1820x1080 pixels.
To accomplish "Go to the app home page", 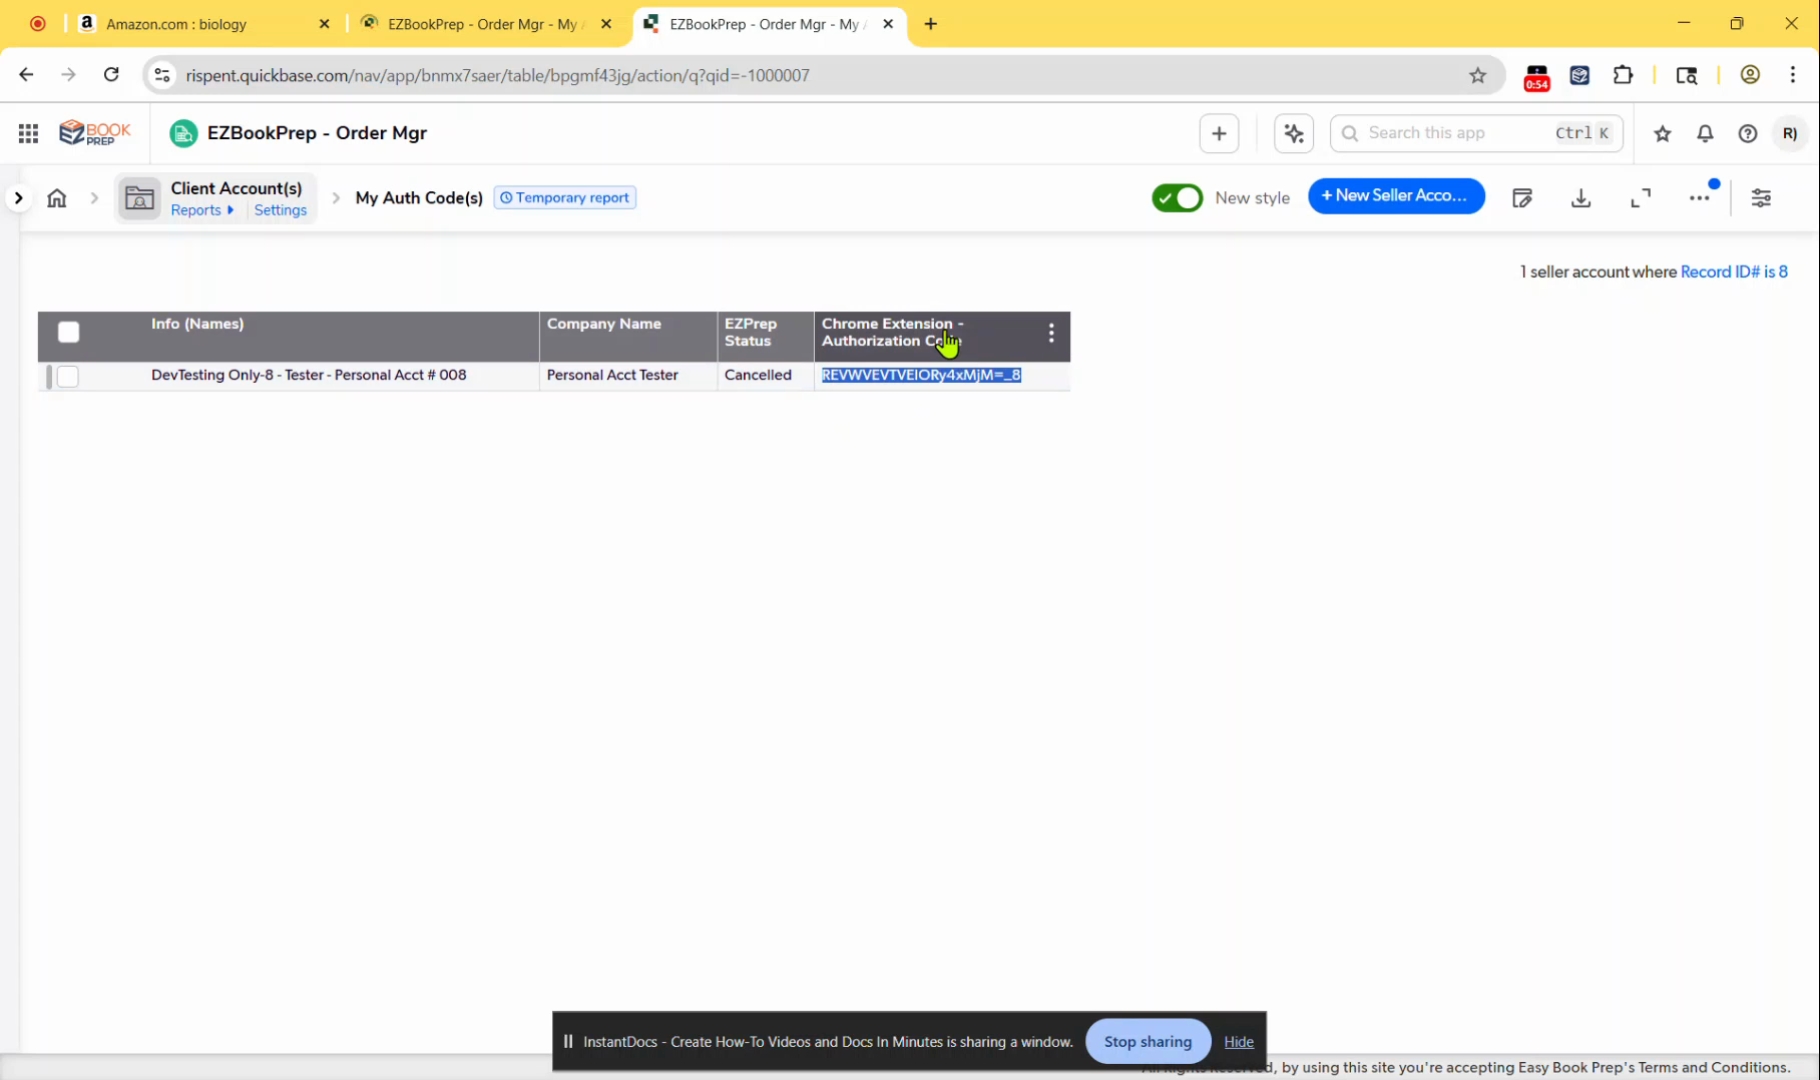I will 57,198.
